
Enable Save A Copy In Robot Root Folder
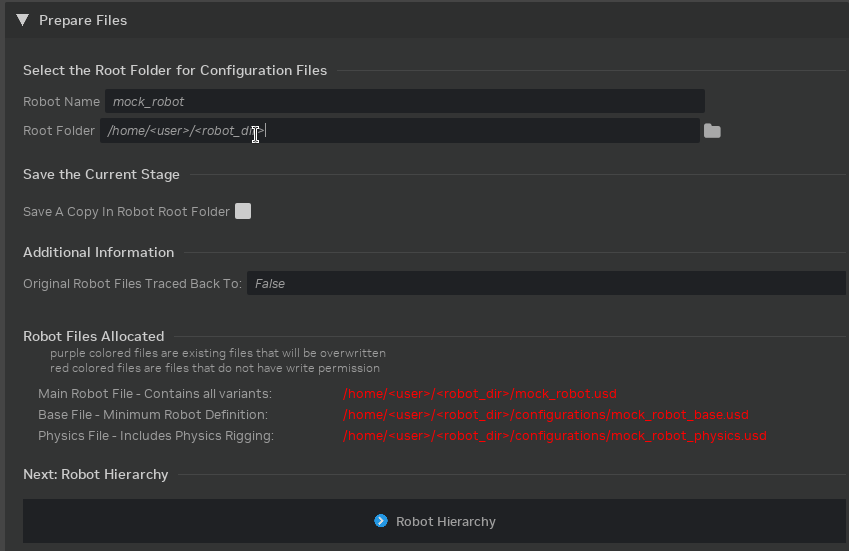coord(243,211)
